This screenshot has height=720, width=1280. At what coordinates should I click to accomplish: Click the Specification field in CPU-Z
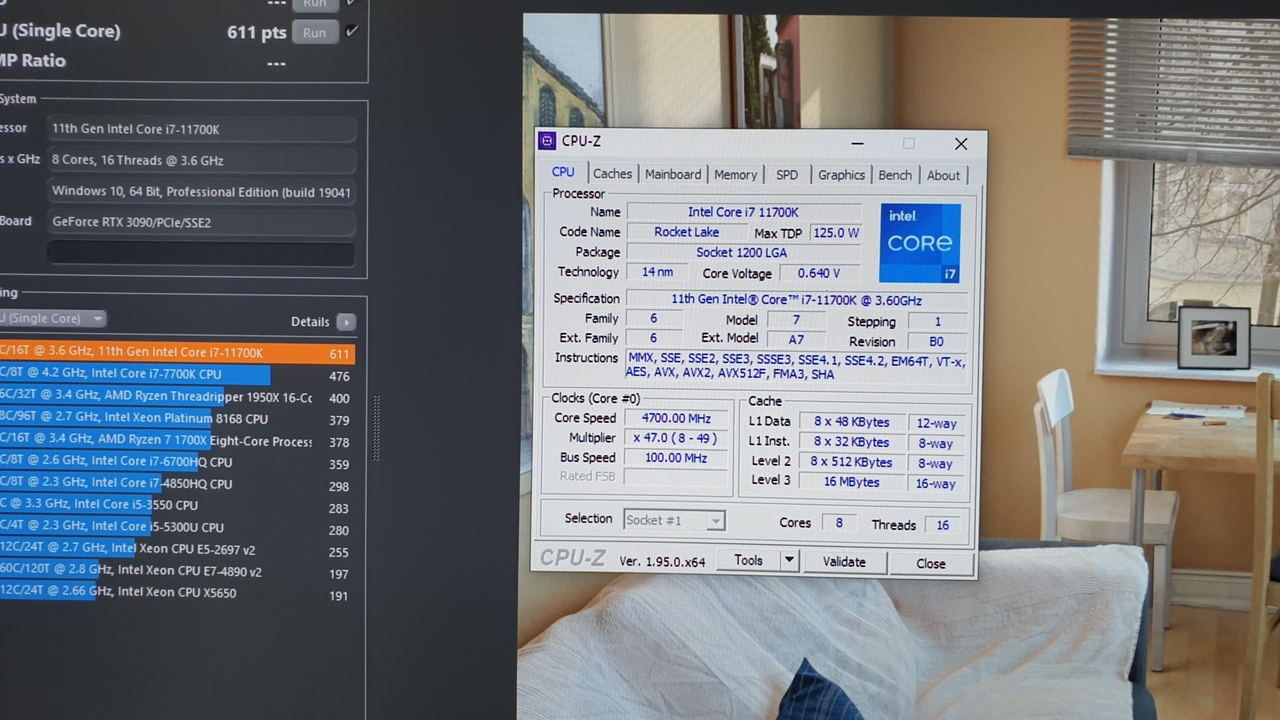(796, 299)
